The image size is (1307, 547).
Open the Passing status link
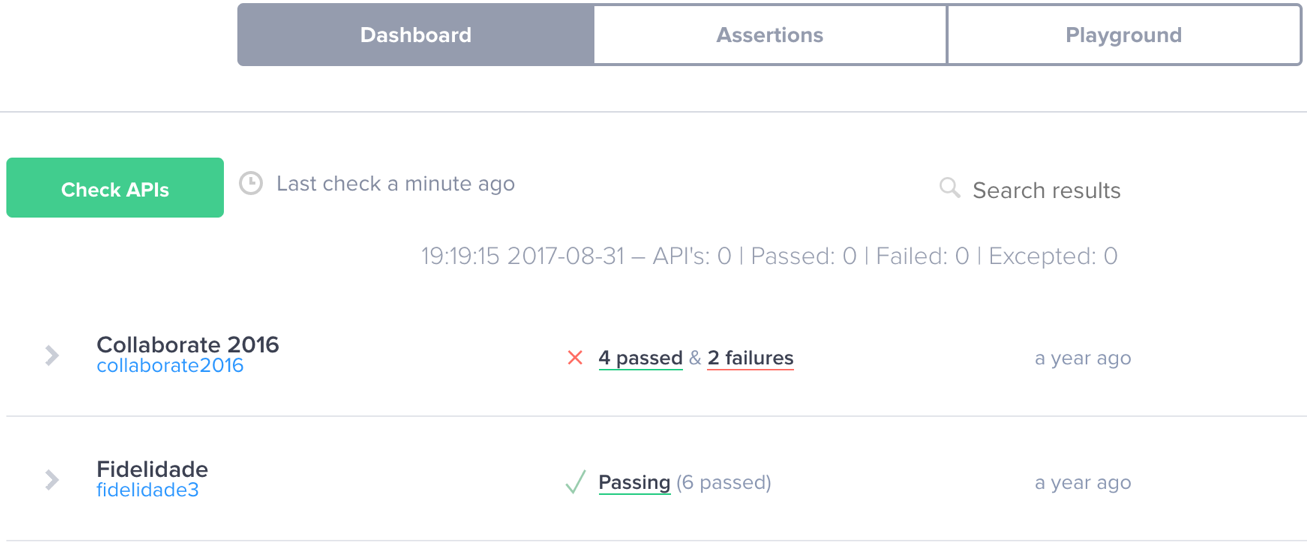(x=634, y=482)
